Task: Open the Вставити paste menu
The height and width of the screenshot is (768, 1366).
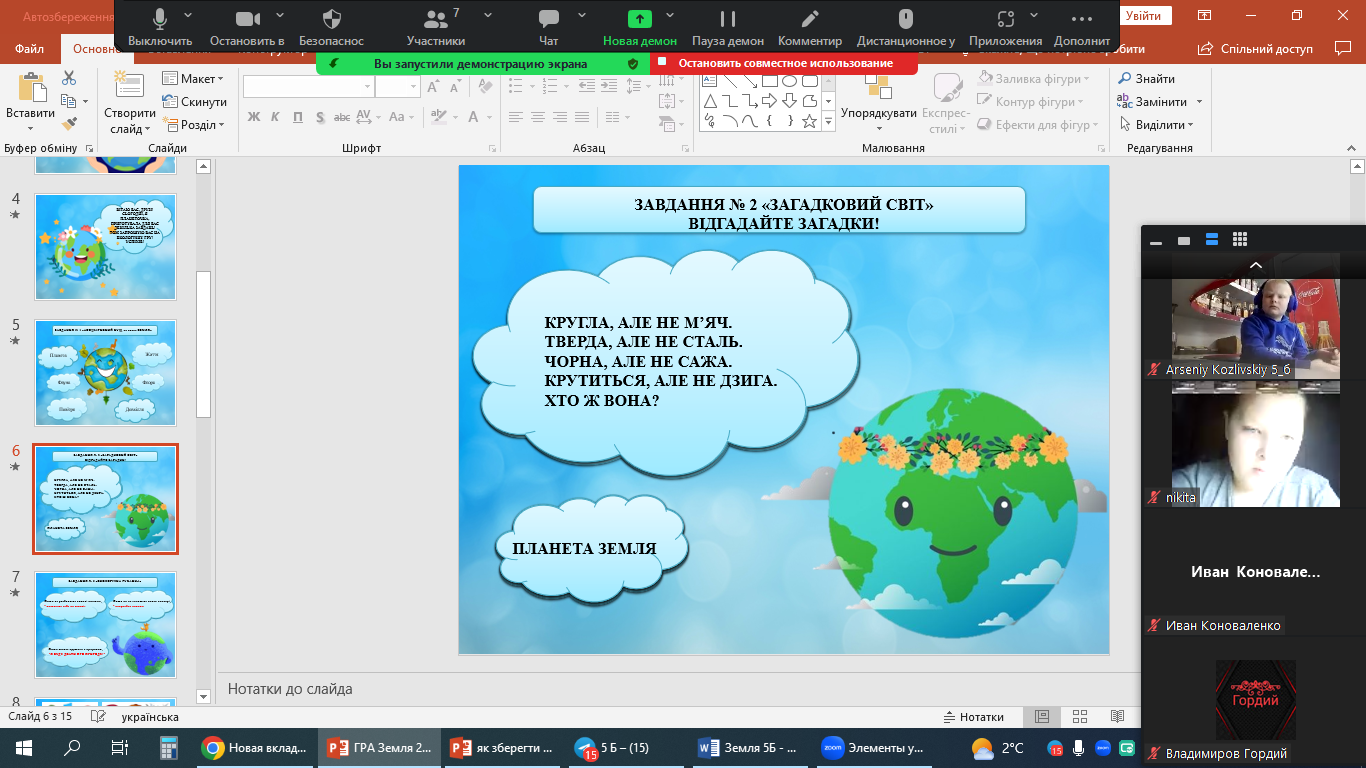Action: pos(30,103)
